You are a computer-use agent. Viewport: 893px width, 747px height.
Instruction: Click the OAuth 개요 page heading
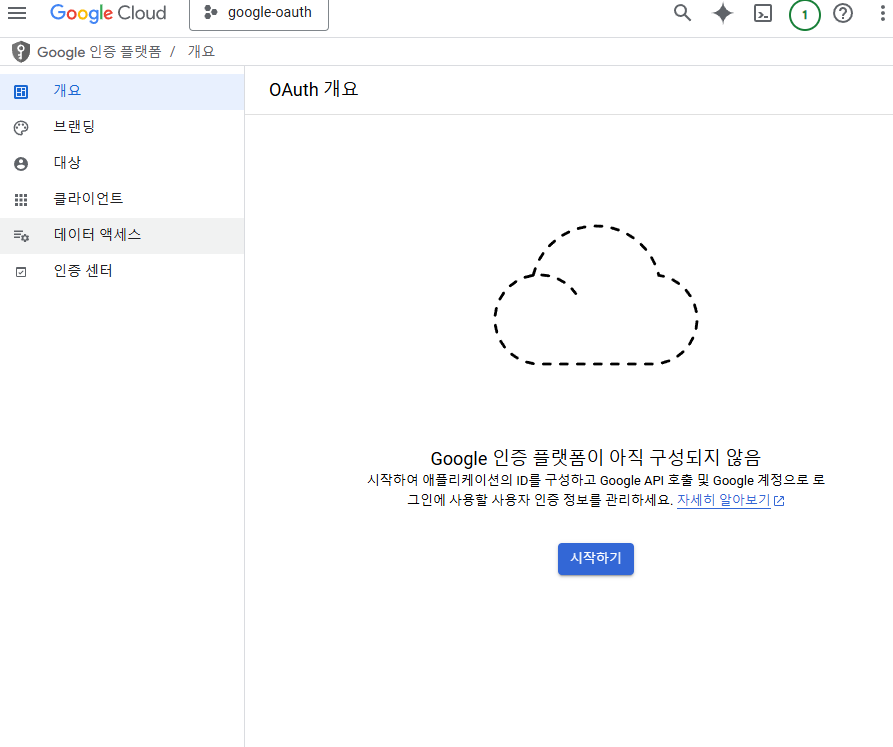click(x=313, y=89)
